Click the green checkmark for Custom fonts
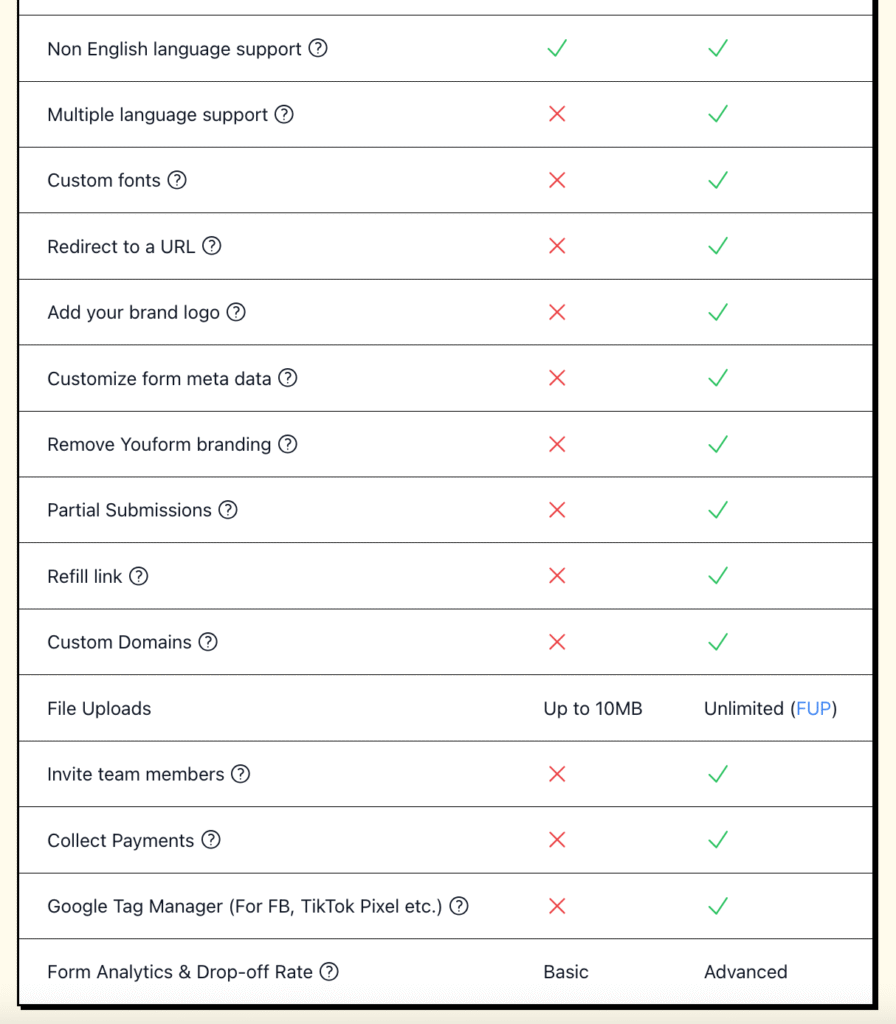 pos(717,180)
